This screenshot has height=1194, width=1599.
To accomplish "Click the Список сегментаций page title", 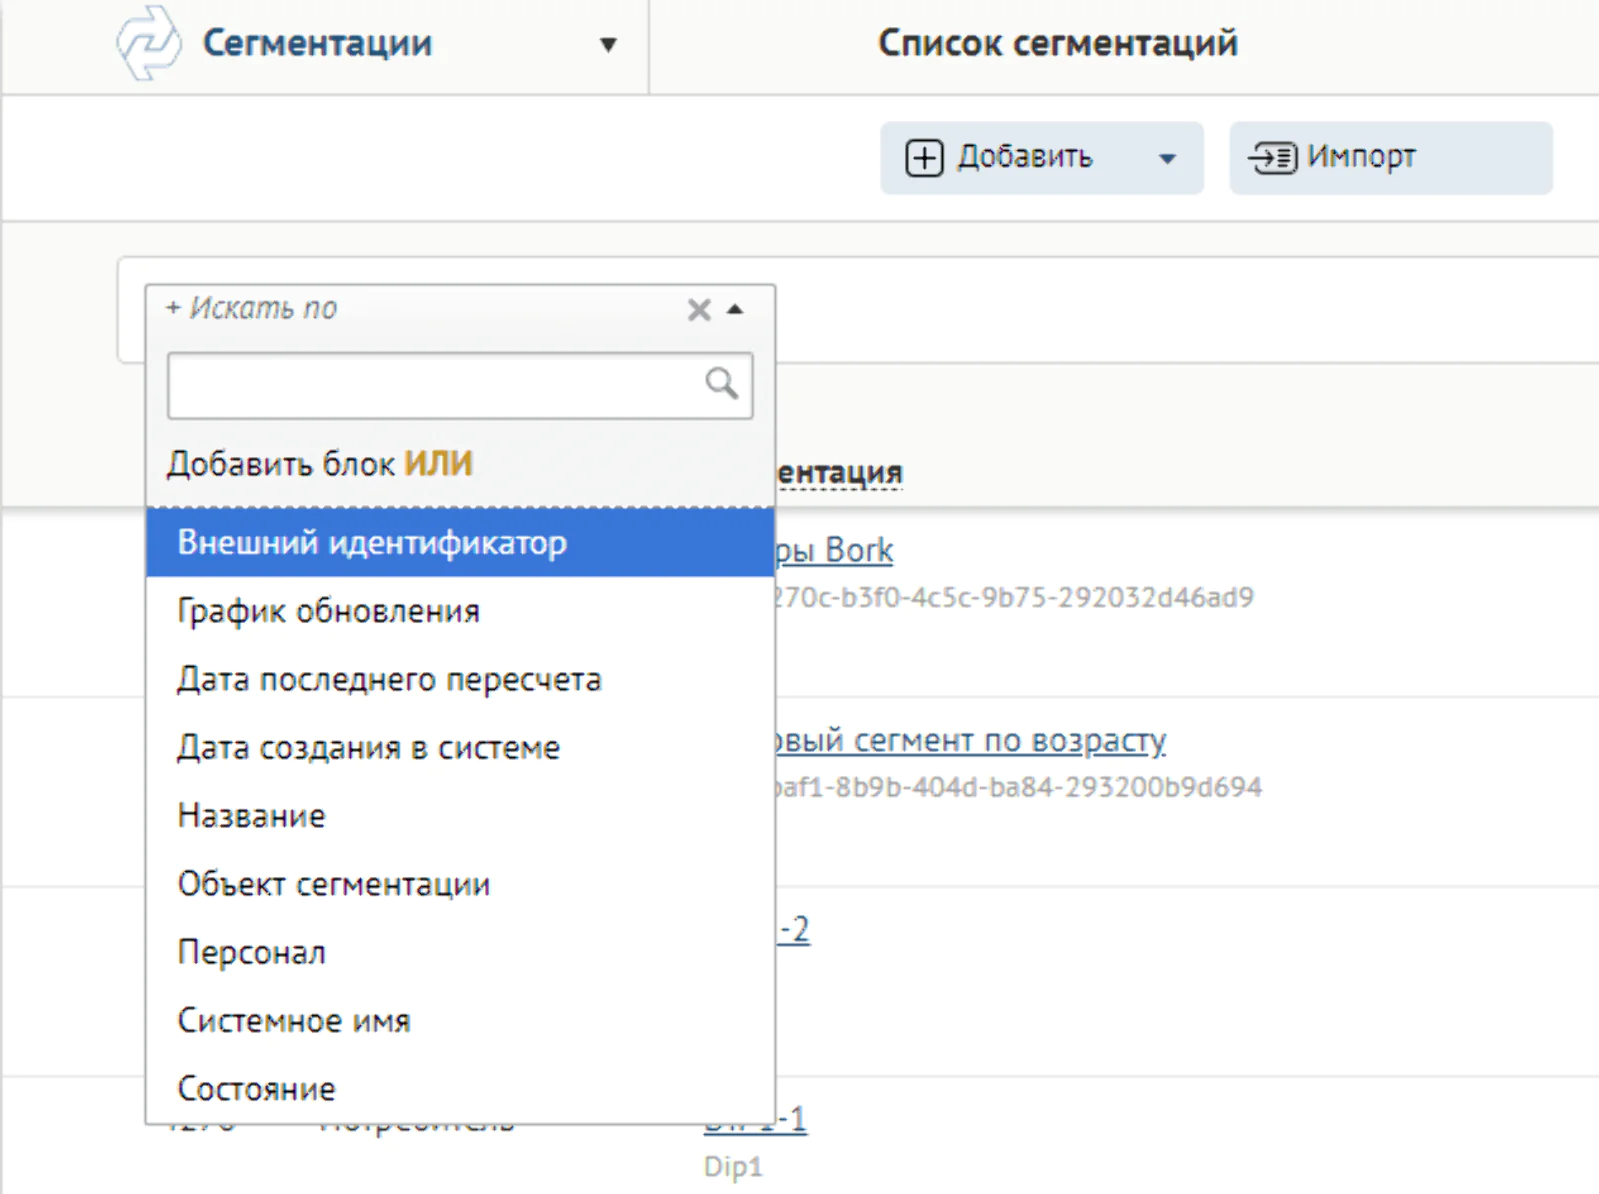I will click(1058, 43).
